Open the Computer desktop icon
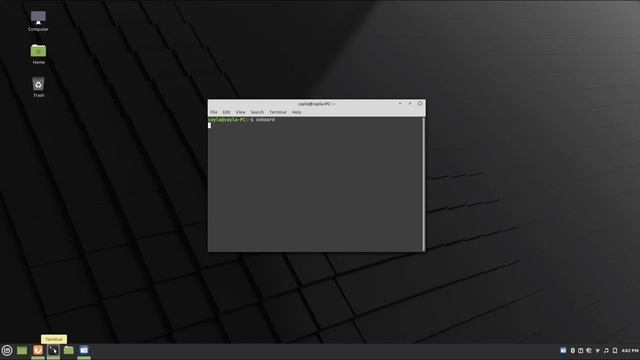This screenshot has height=360, width=640. 38,21
